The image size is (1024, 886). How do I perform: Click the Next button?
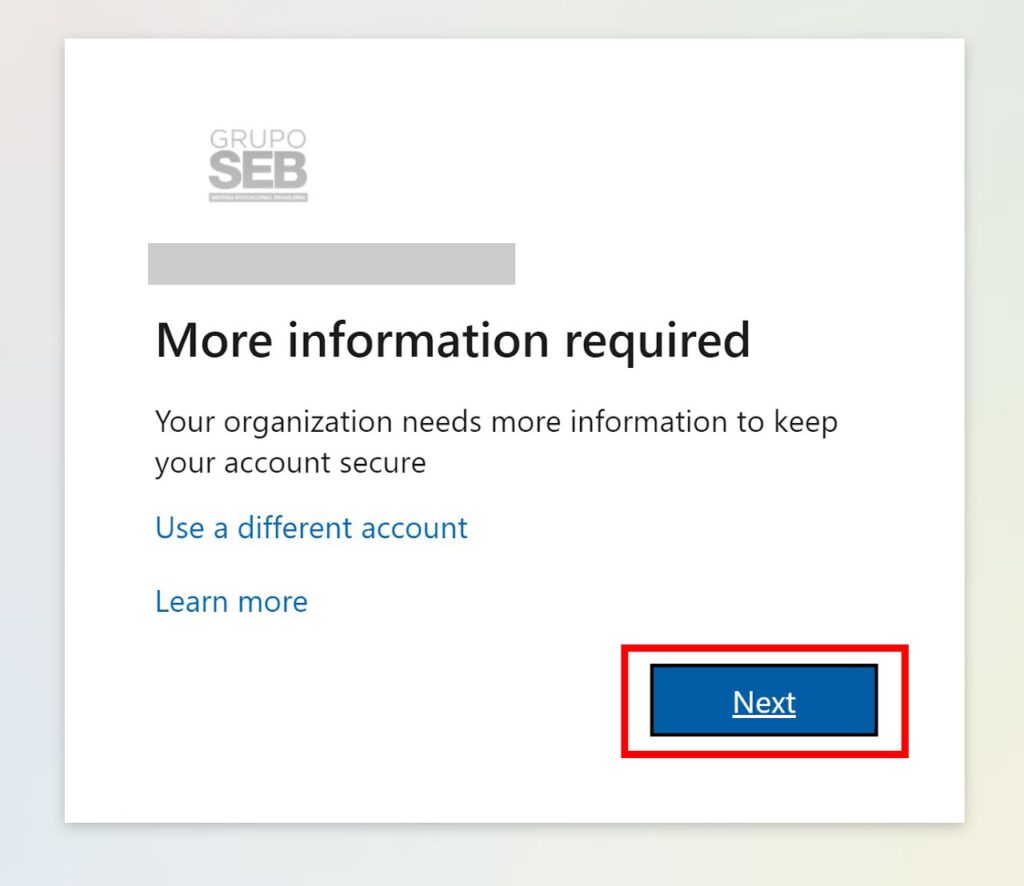pos(764,702)
